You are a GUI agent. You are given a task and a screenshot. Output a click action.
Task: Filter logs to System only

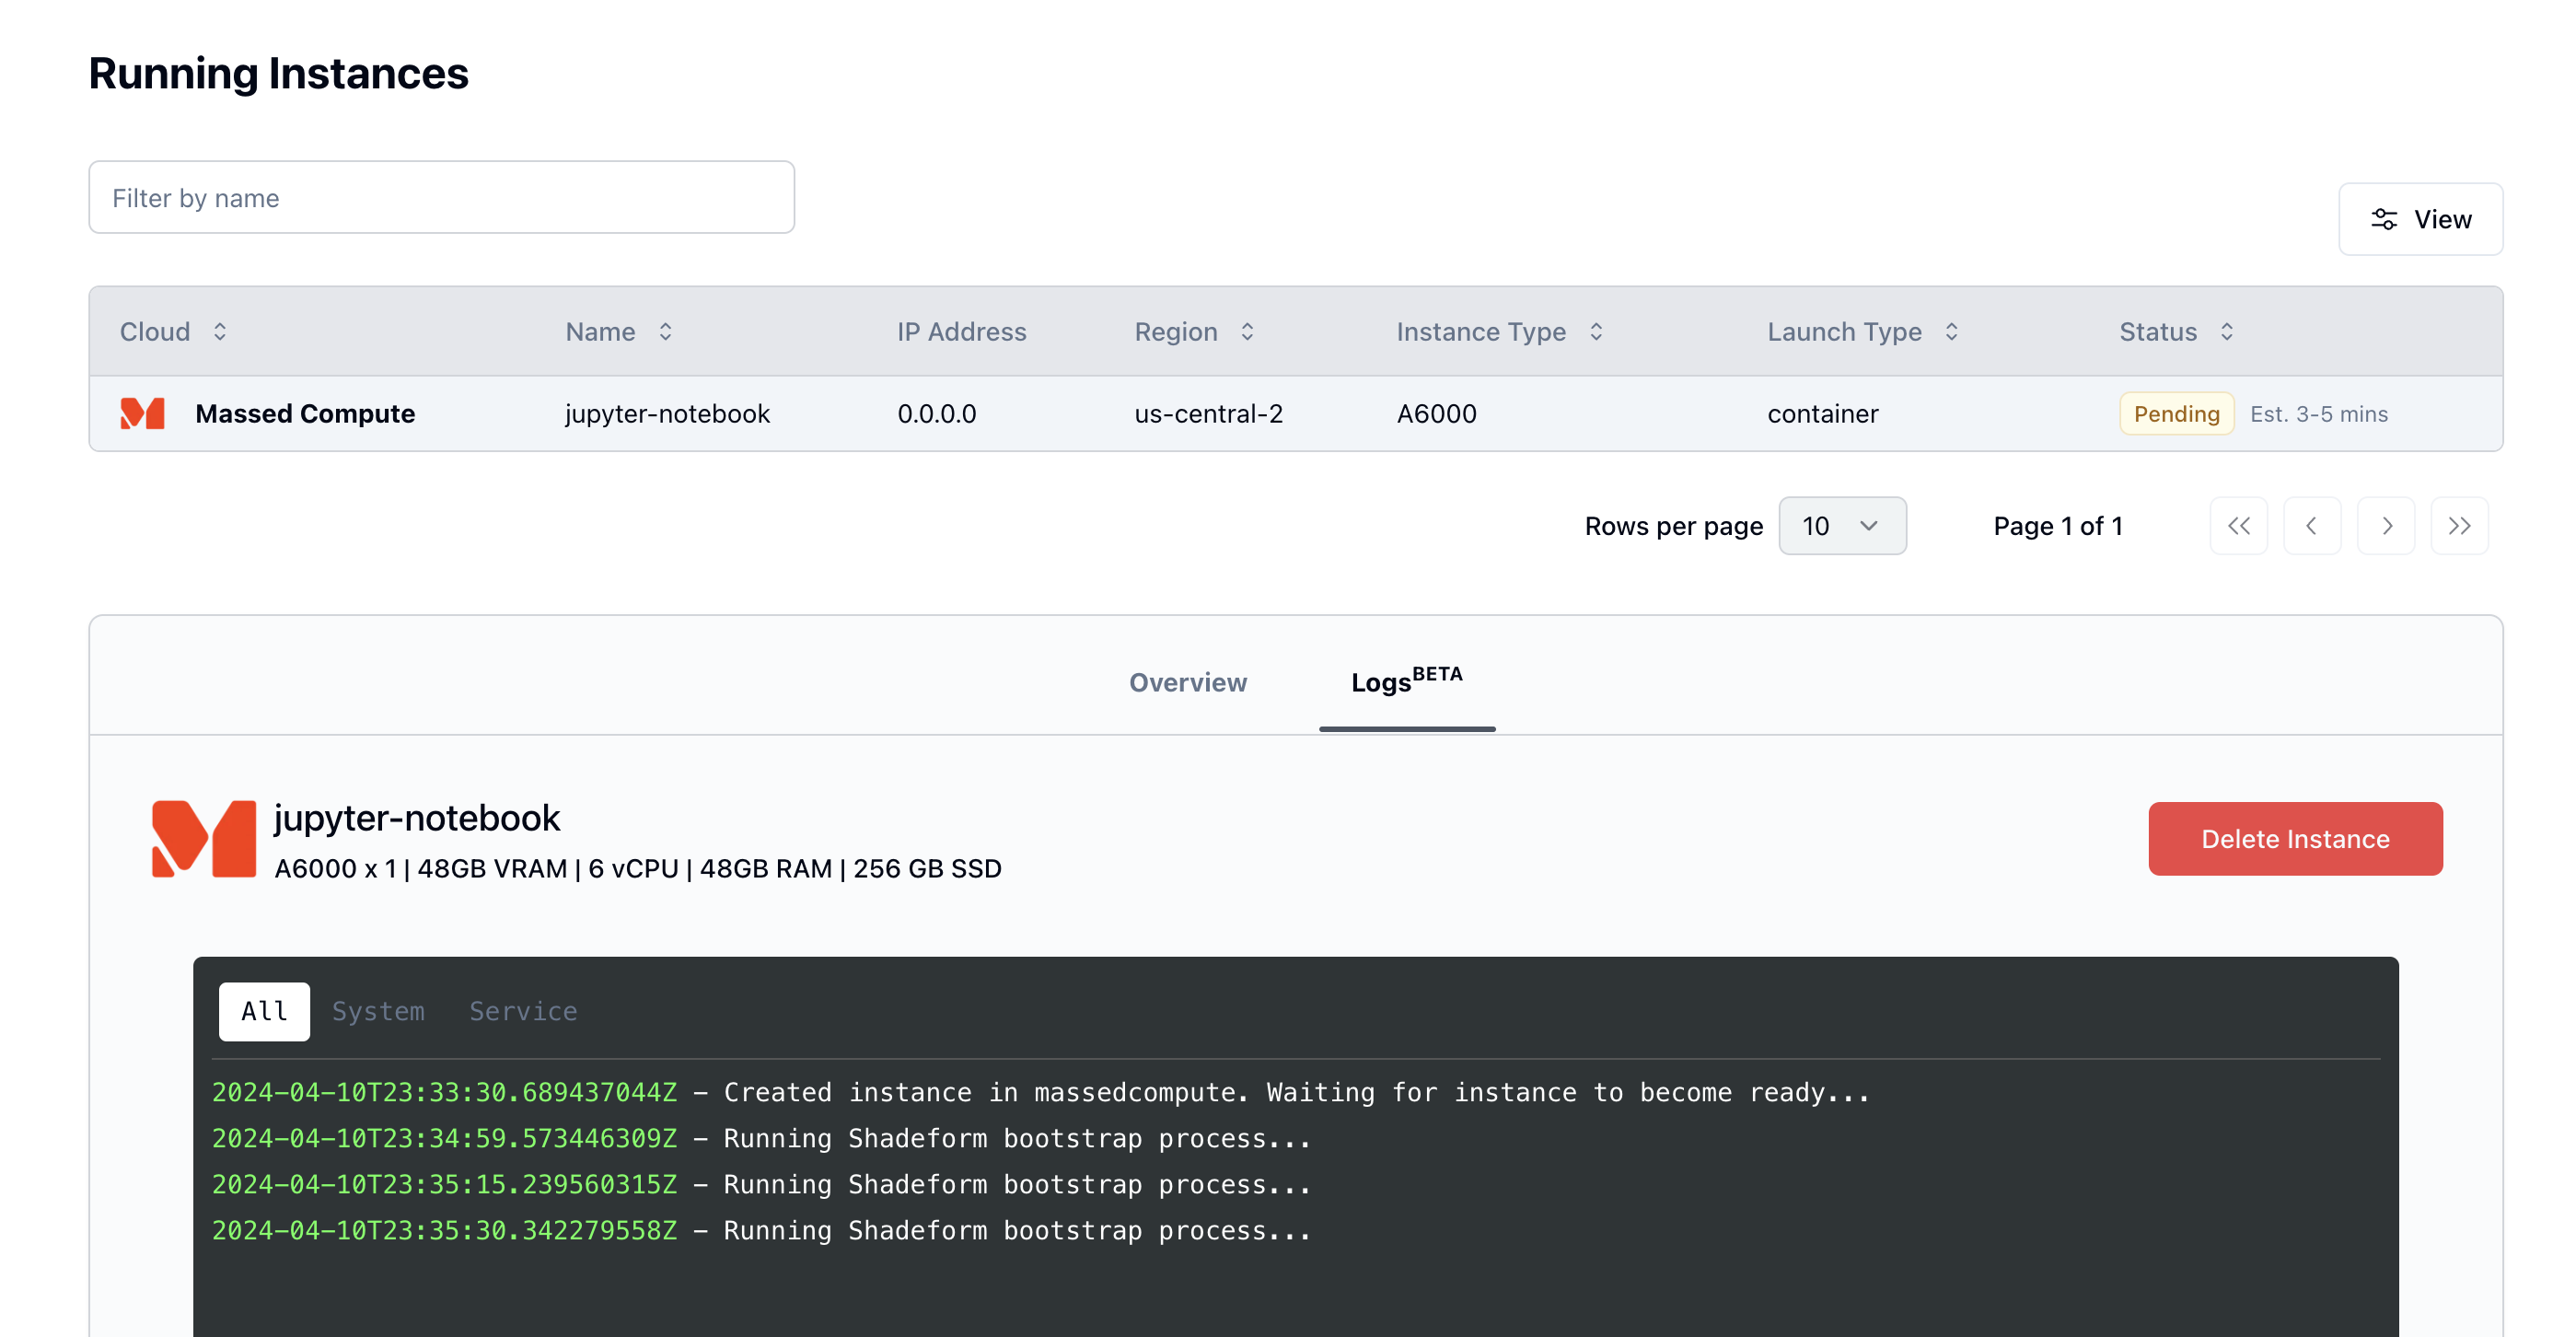point(378,1011)
